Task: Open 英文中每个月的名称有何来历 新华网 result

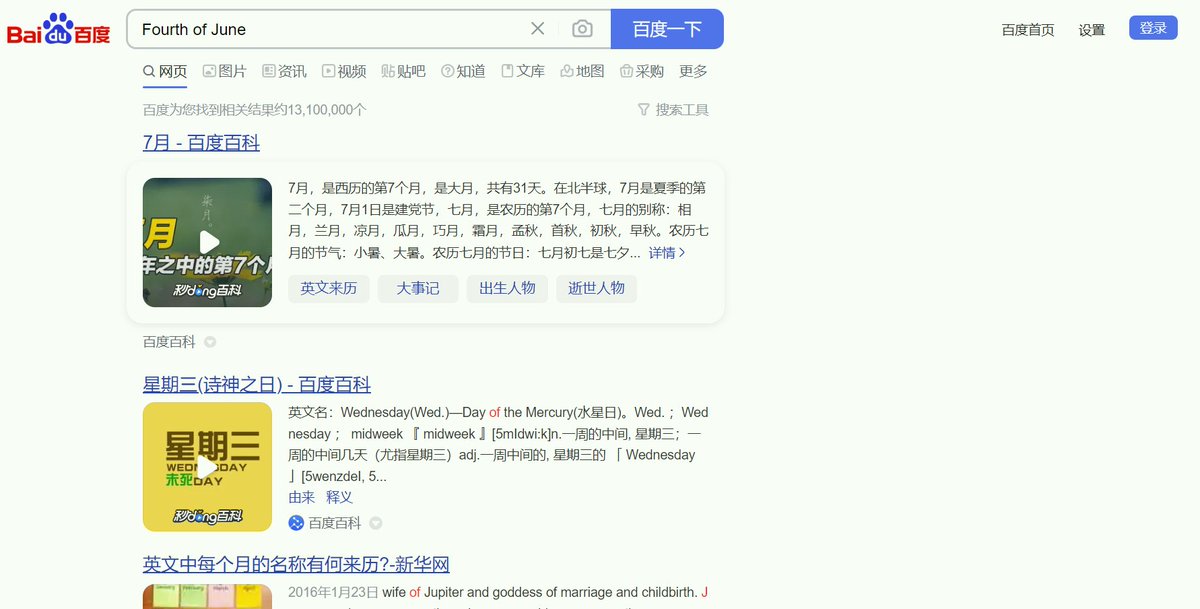Action: point(296,565)
